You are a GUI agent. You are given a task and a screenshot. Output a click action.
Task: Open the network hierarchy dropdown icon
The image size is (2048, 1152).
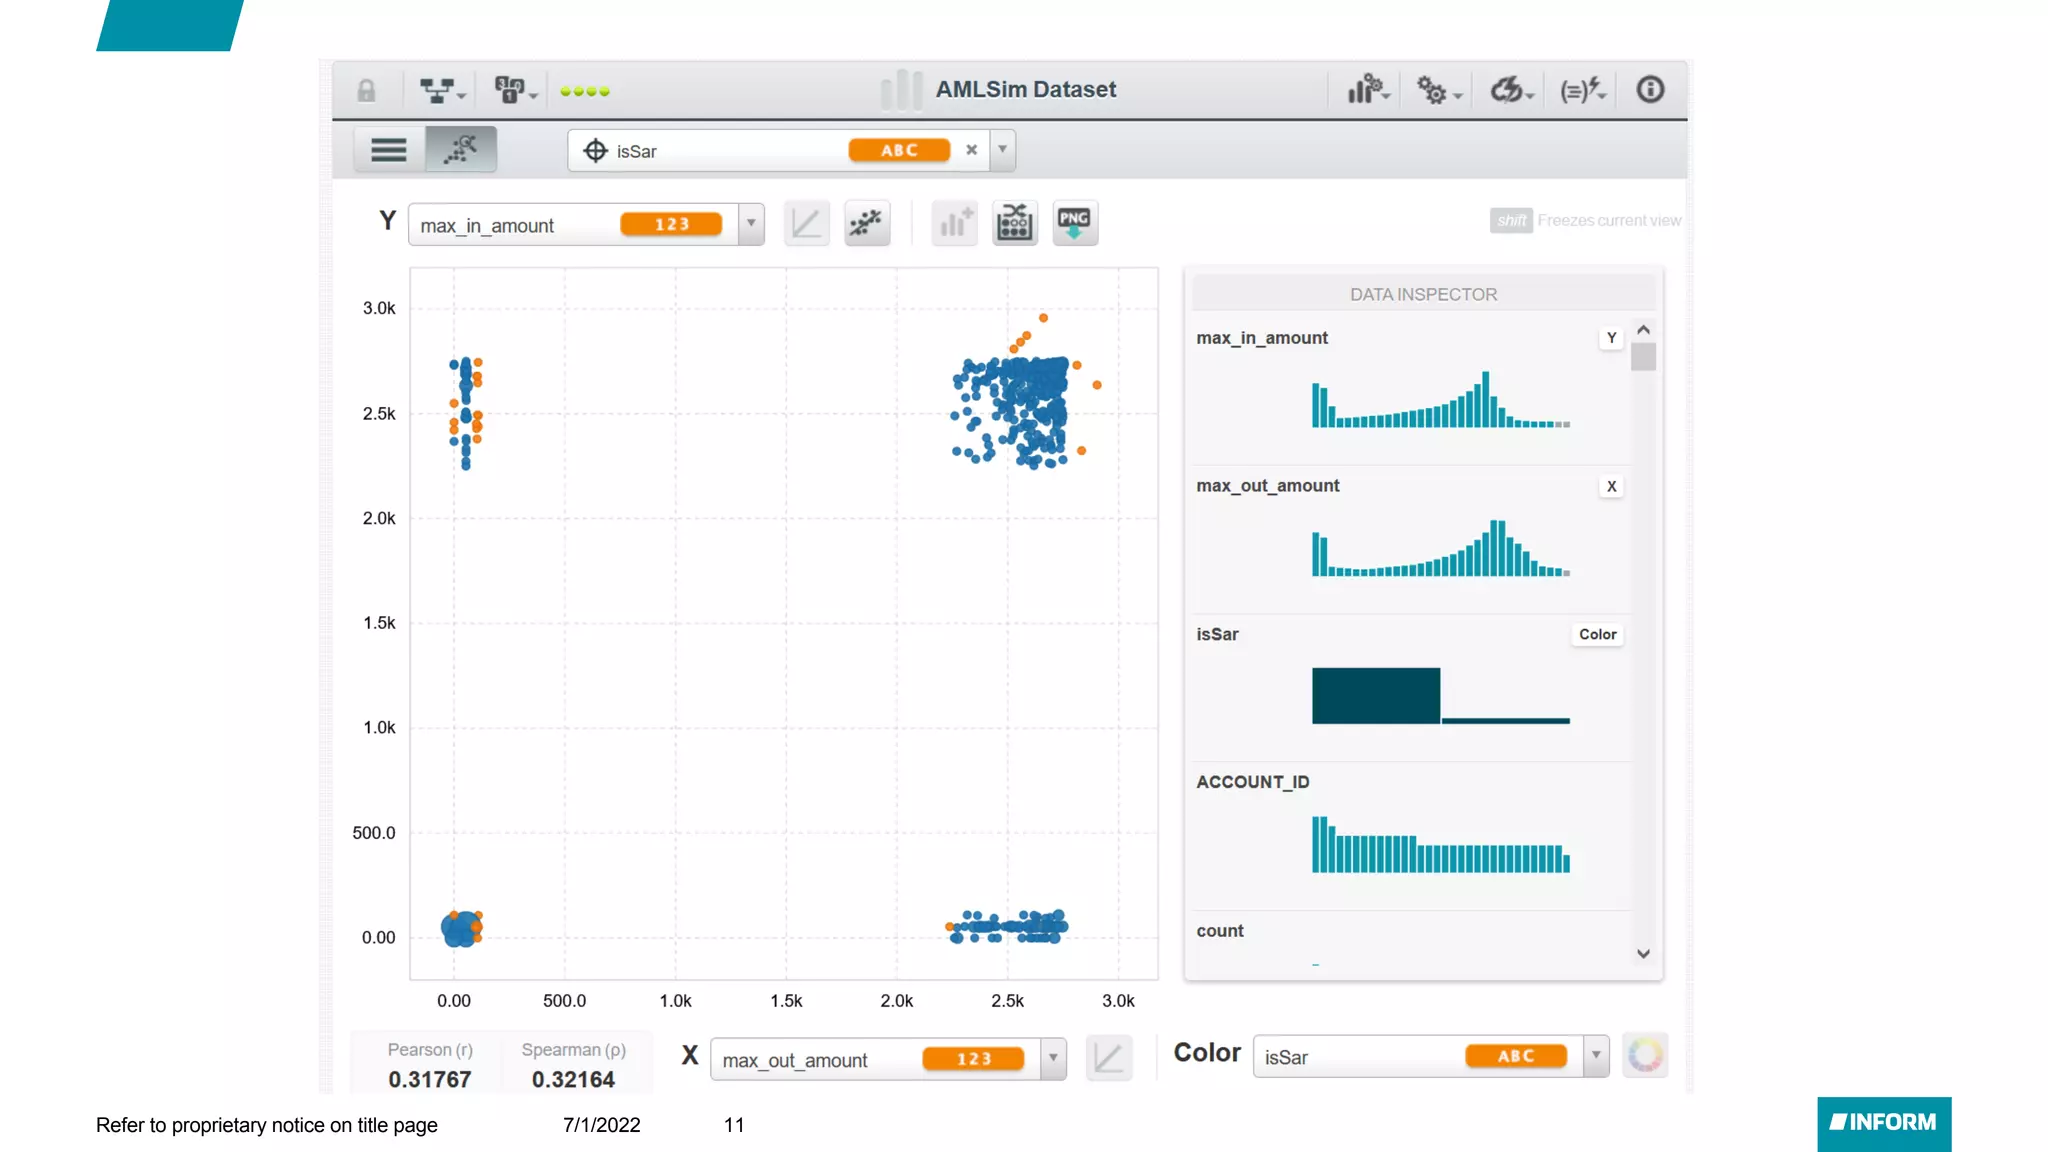441,91
